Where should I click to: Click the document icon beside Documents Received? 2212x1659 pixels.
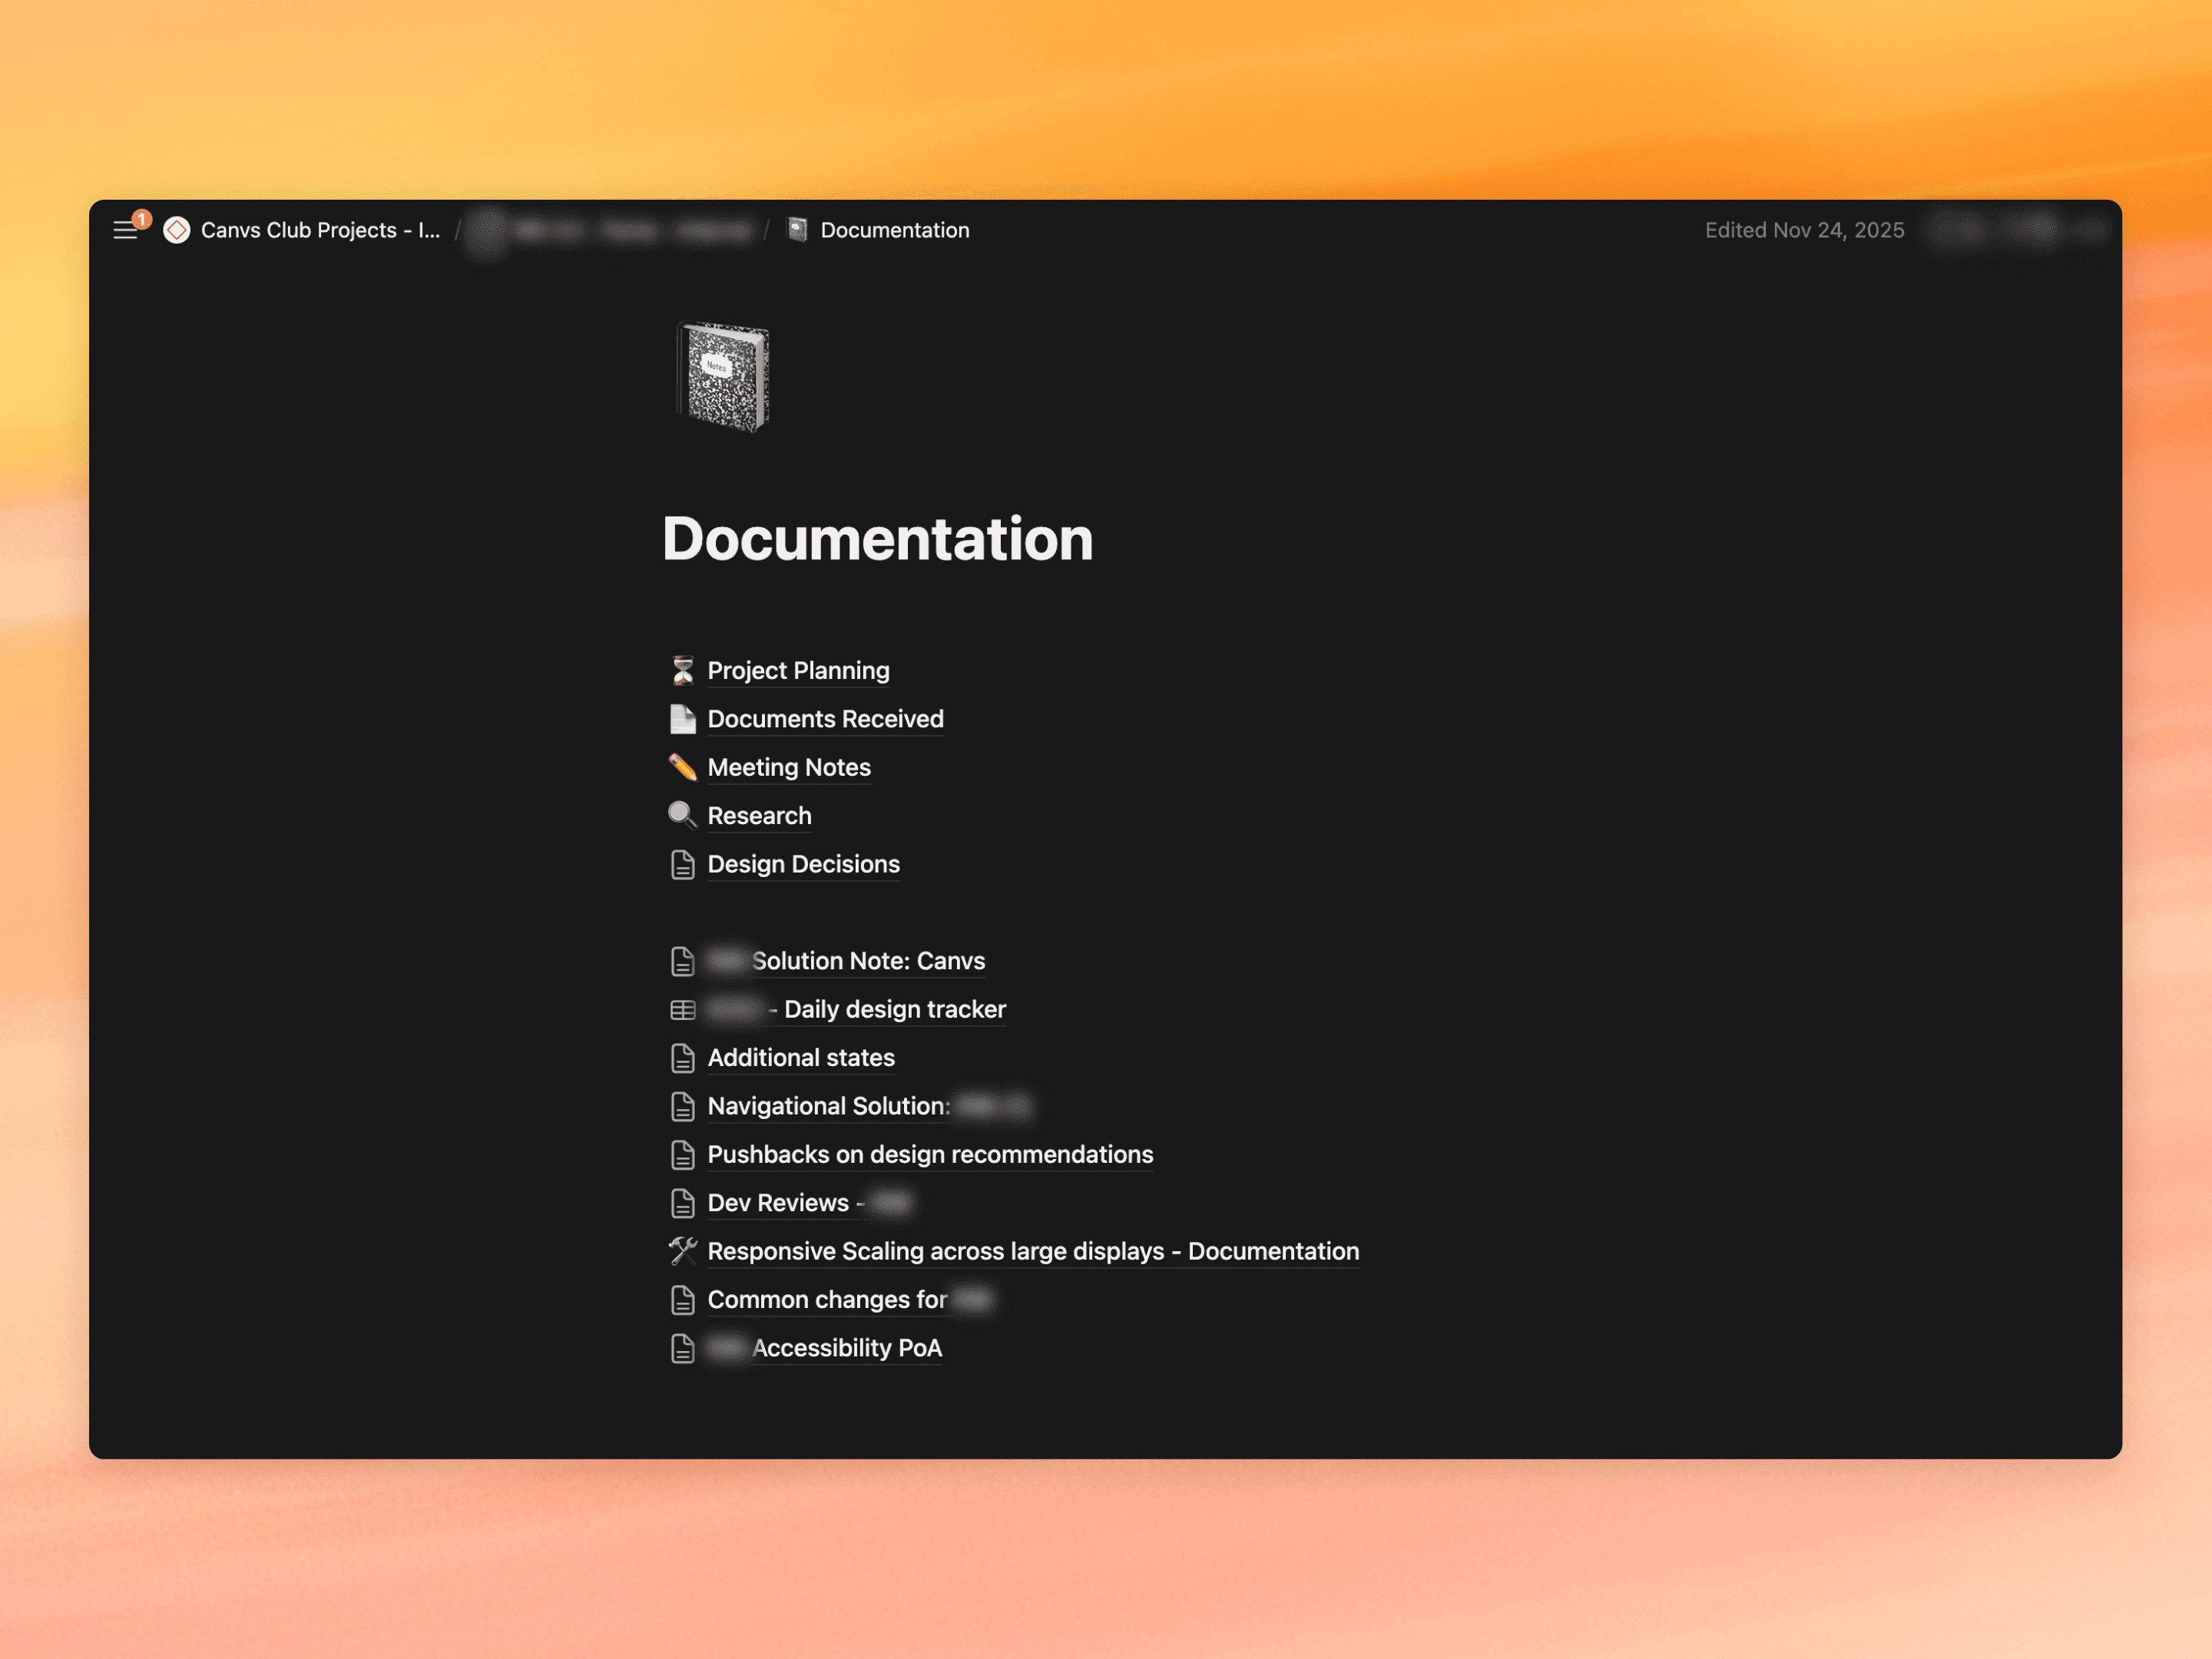[x=684, y=718]
